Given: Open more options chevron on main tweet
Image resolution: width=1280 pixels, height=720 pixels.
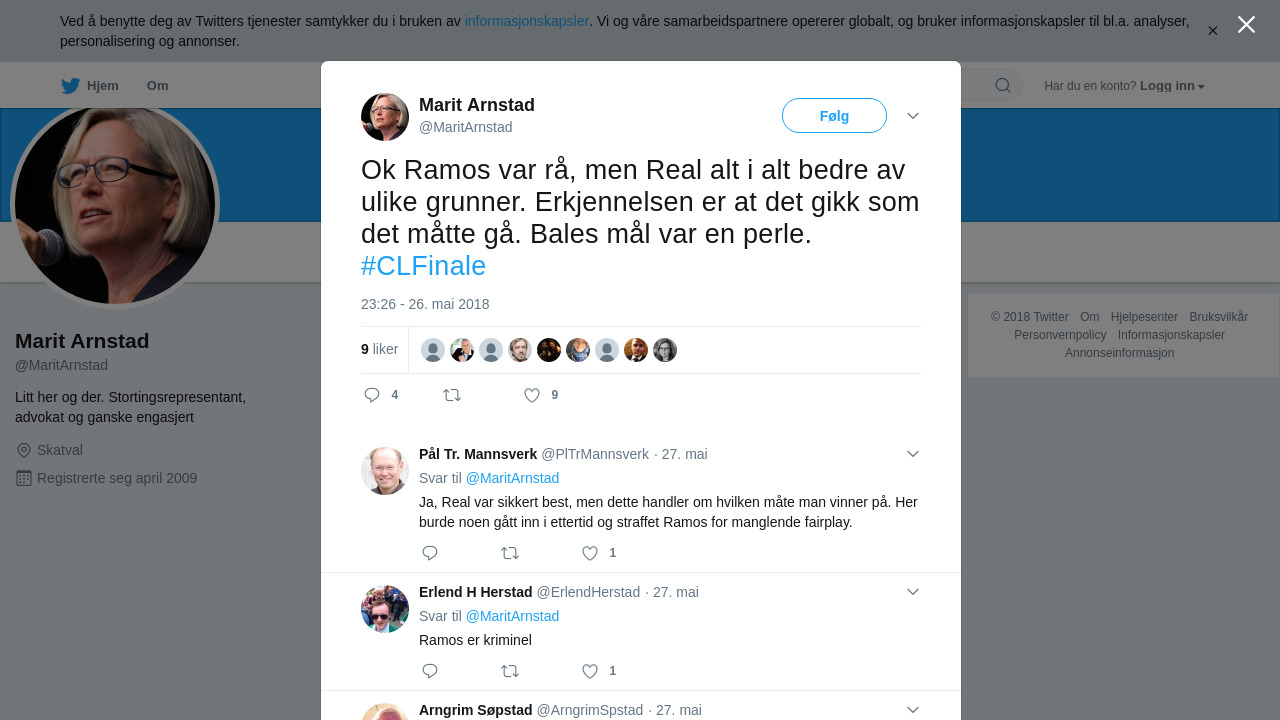Looking at the screenshot, I should 913,116.
